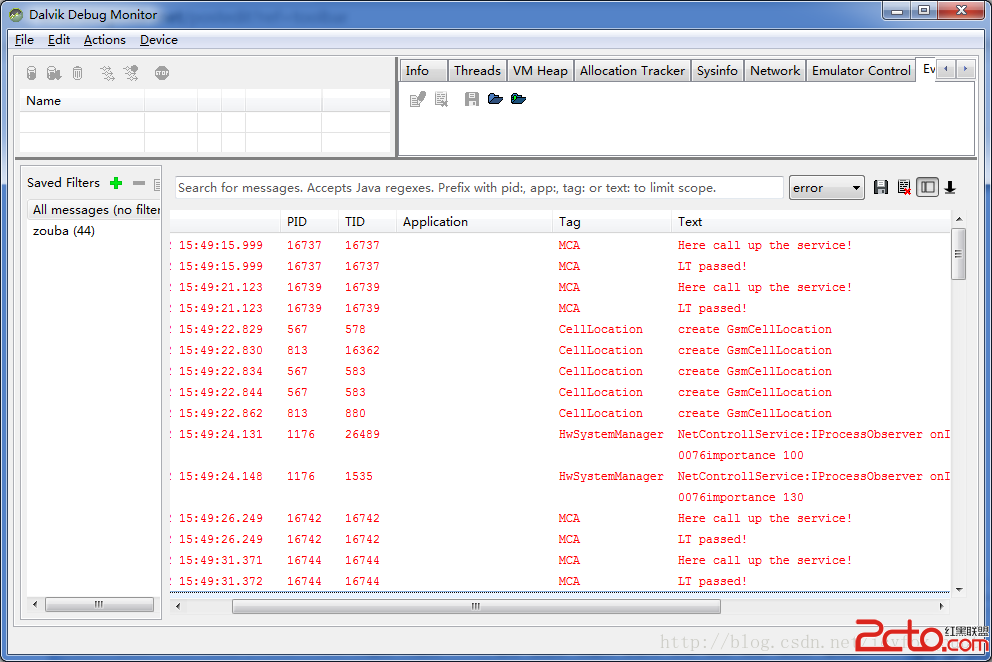Screen dimensions: 992x662
Task: Click the log message search field
Action: [479, 188]
